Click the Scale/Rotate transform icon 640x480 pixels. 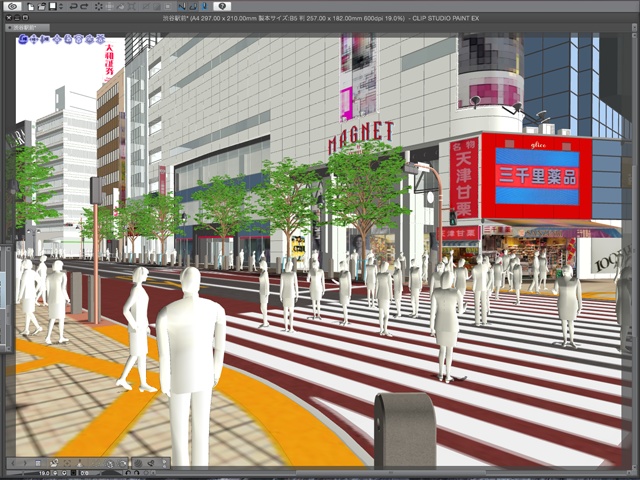click(132, 7)
